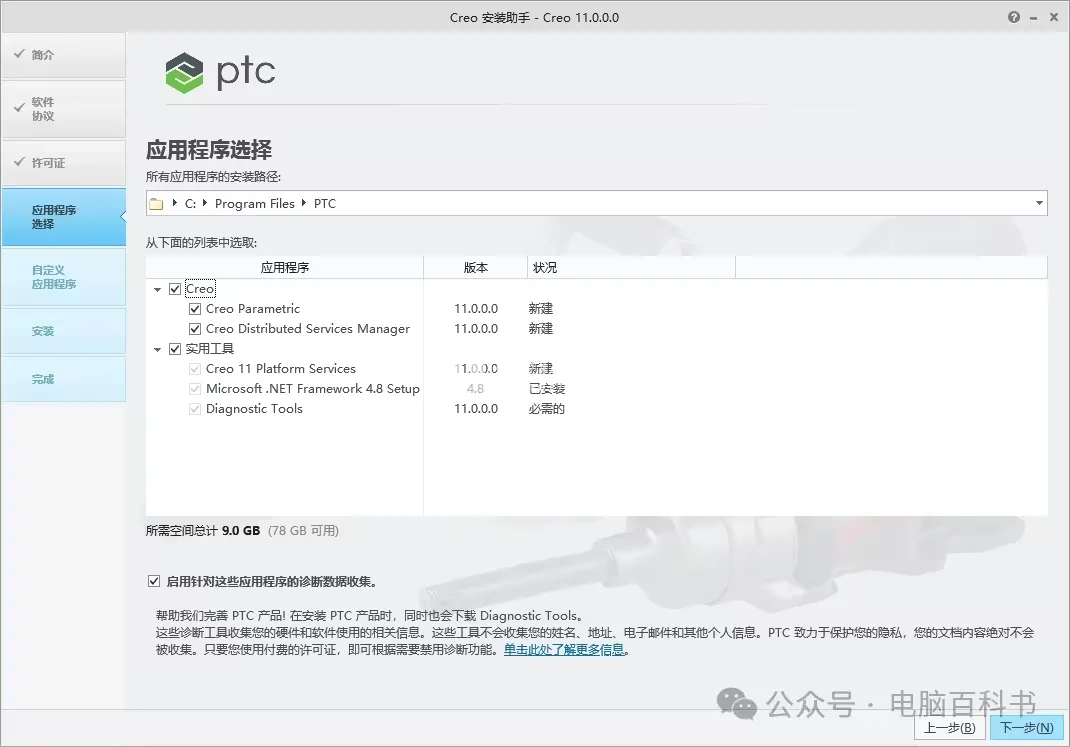Select the 应用程序选择 step
Screen dimensions: 1070x747
click(63, 217)
